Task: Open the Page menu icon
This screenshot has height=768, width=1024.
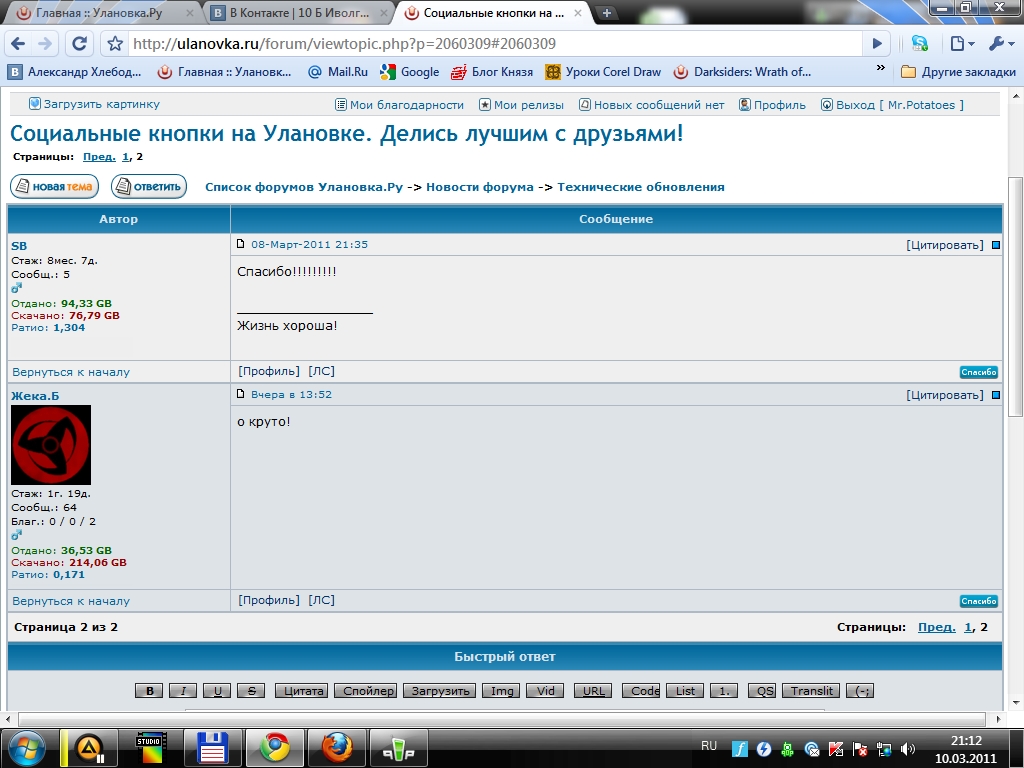Action: pyautogui.click(x=962, y=44)
